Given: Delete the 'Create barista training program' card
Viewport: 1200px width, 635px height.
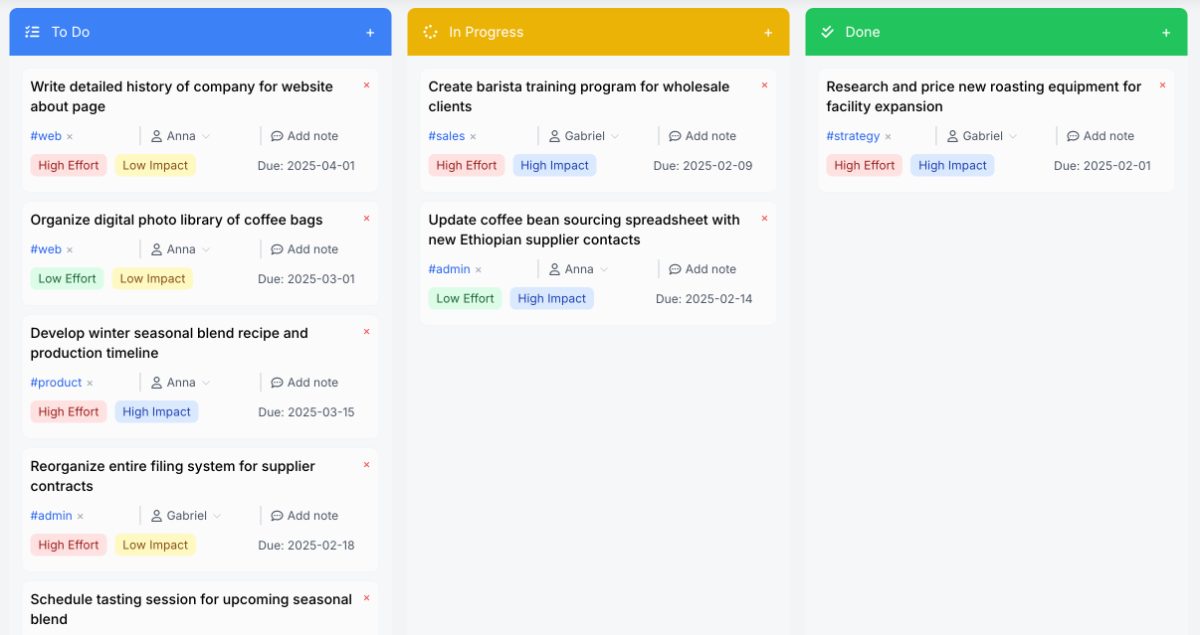Looking at the screenshot, I should (x=765, y=86).
